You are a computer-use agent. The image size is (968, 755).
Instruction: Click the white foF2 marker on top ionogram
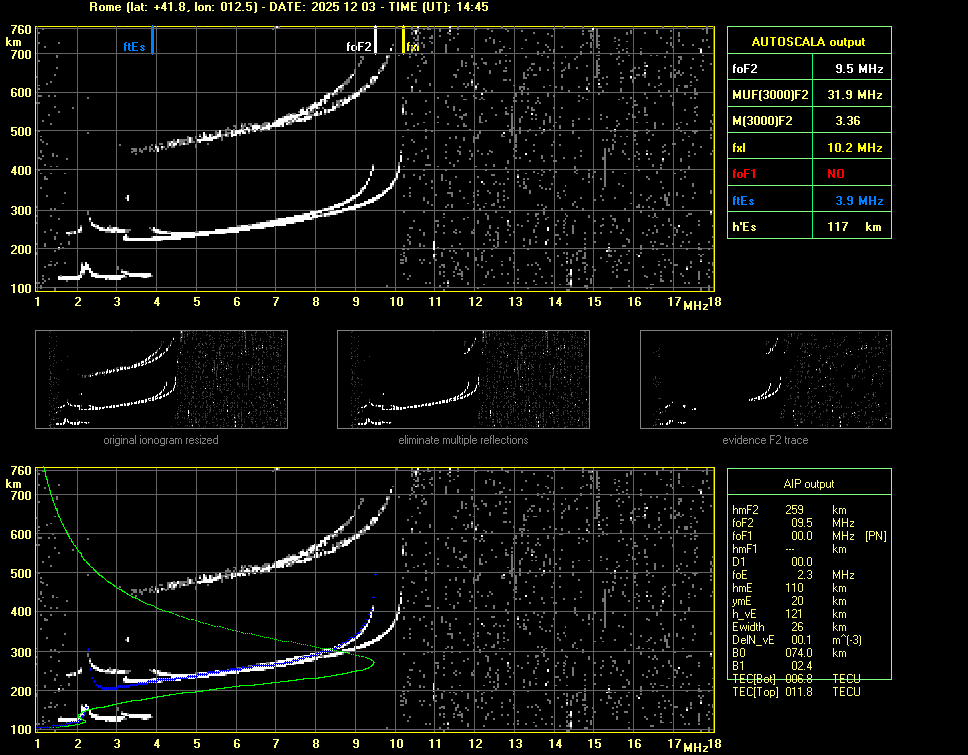pyautogui.click(x=375, y=40)
